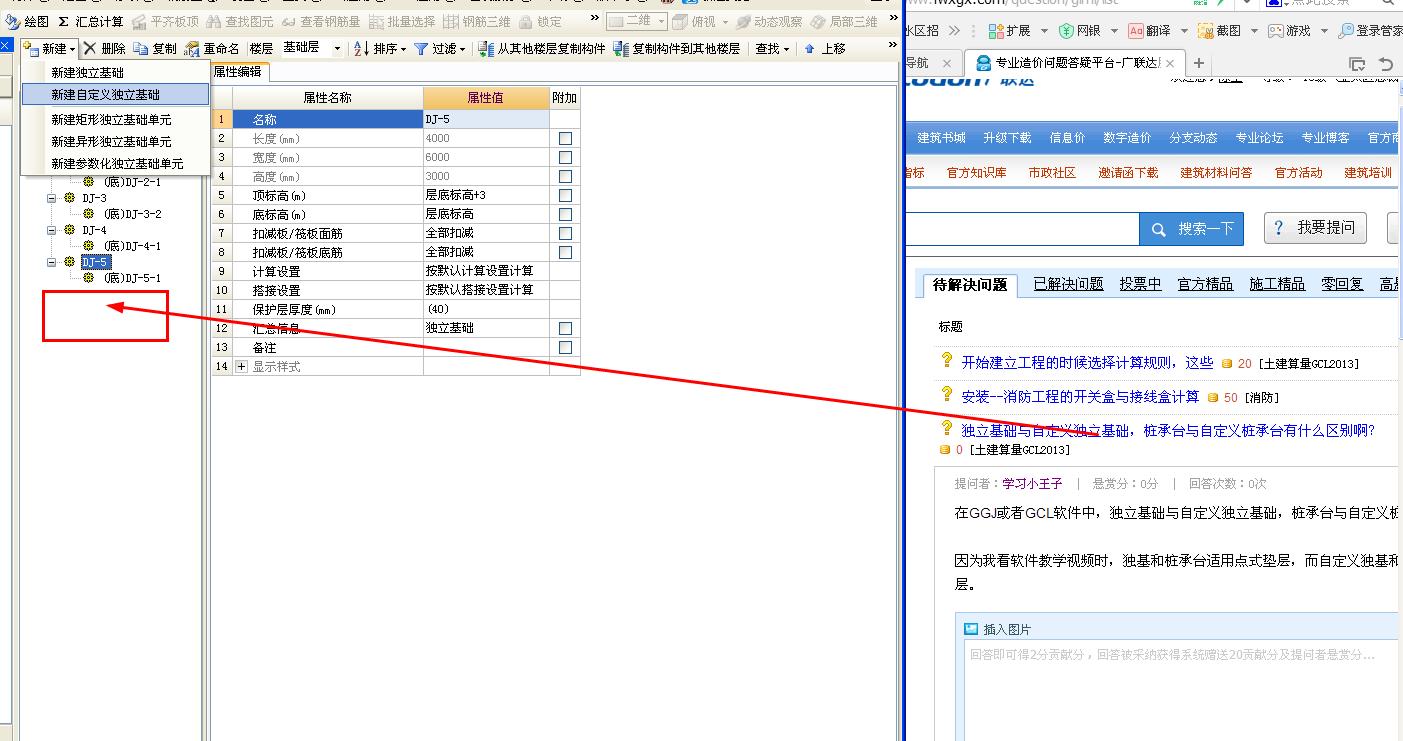Collapse the DJ-3 tree node
The image size is (1403, 741).
point(52,198)
